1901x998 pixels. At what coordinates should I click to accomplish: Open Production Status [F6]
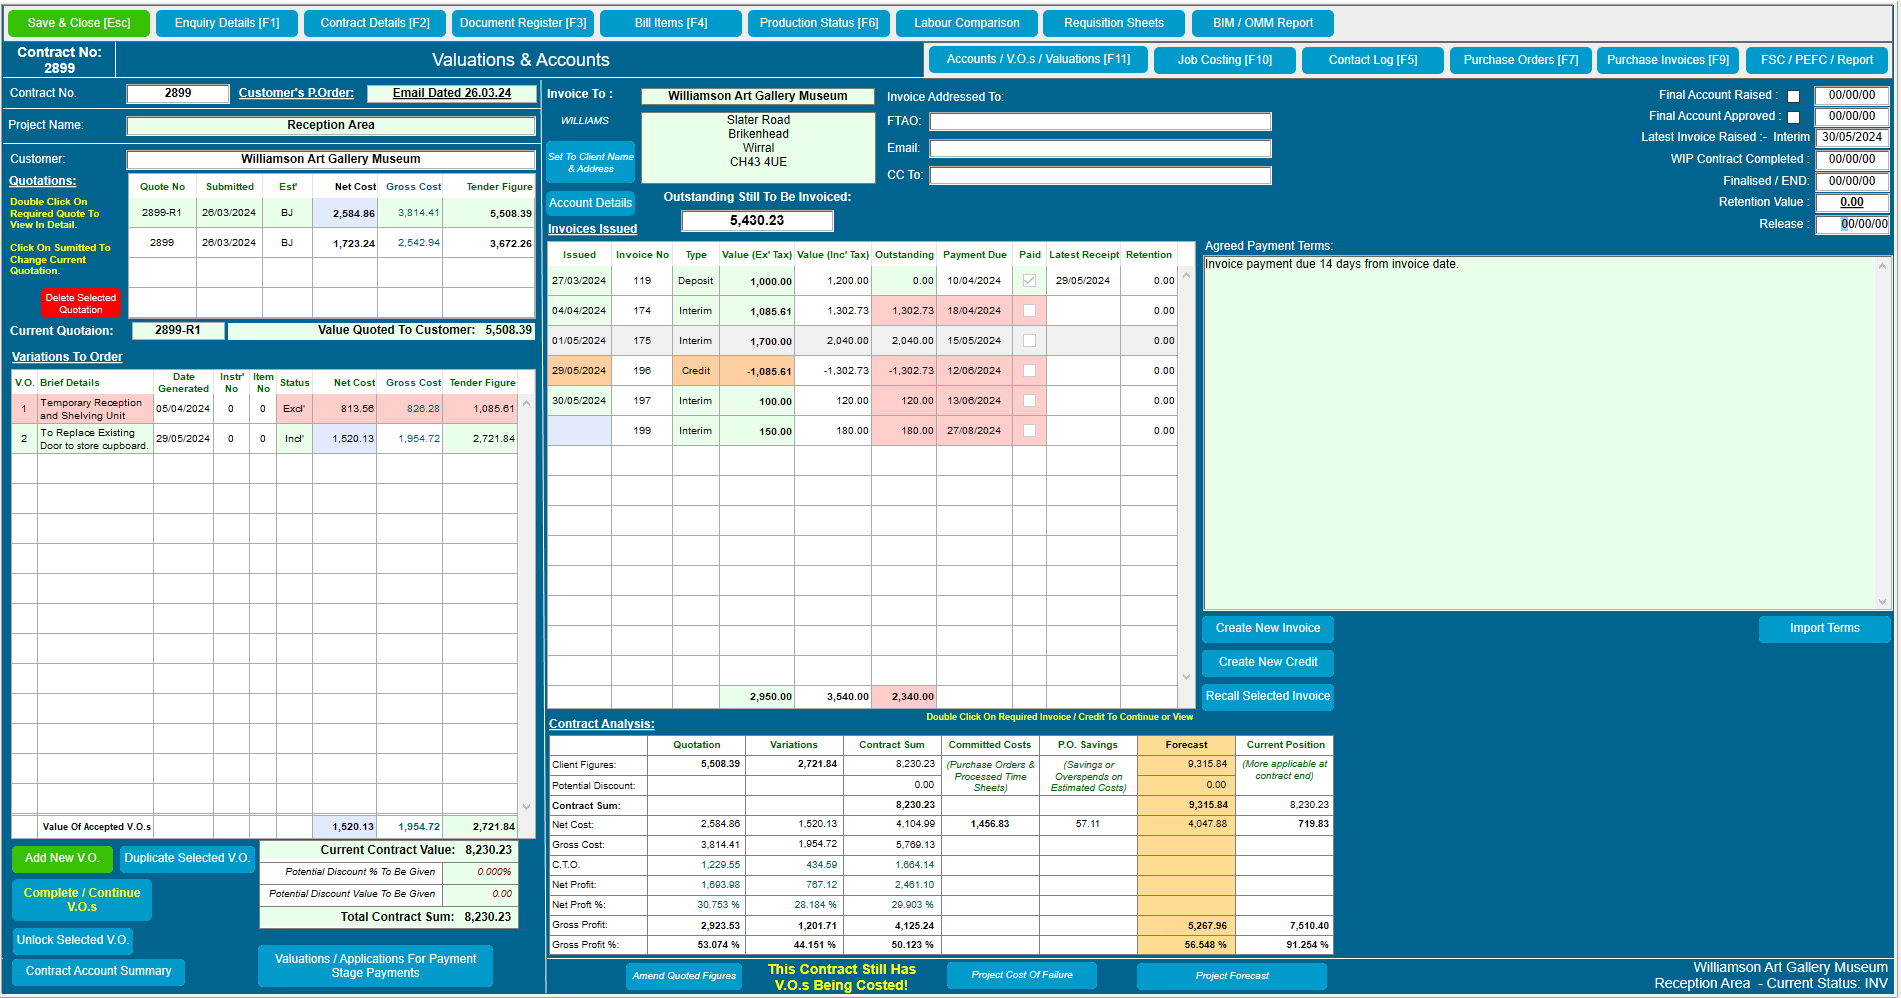(x=818, y=22)
